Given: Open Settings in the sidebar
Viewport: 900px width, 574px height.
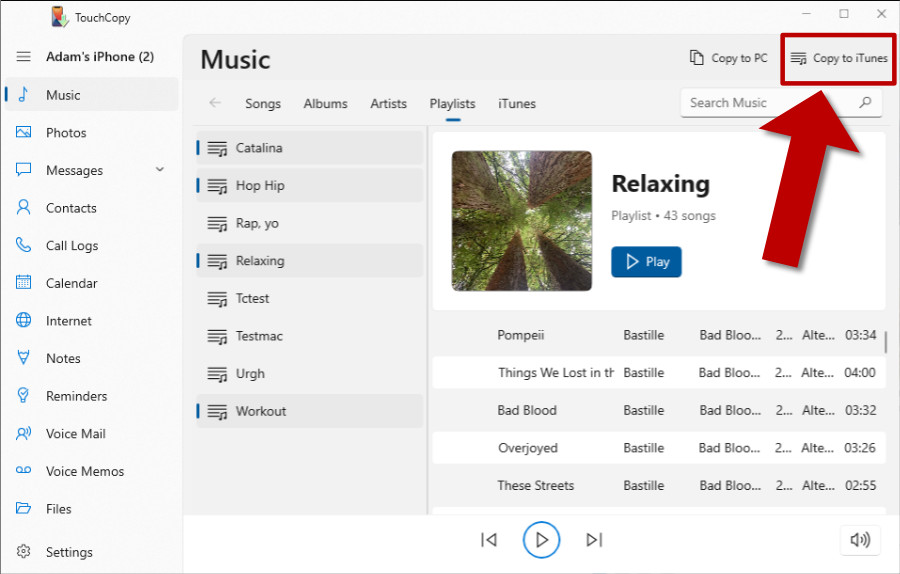Looking at the screenshot, I should (x=92, y=552).
